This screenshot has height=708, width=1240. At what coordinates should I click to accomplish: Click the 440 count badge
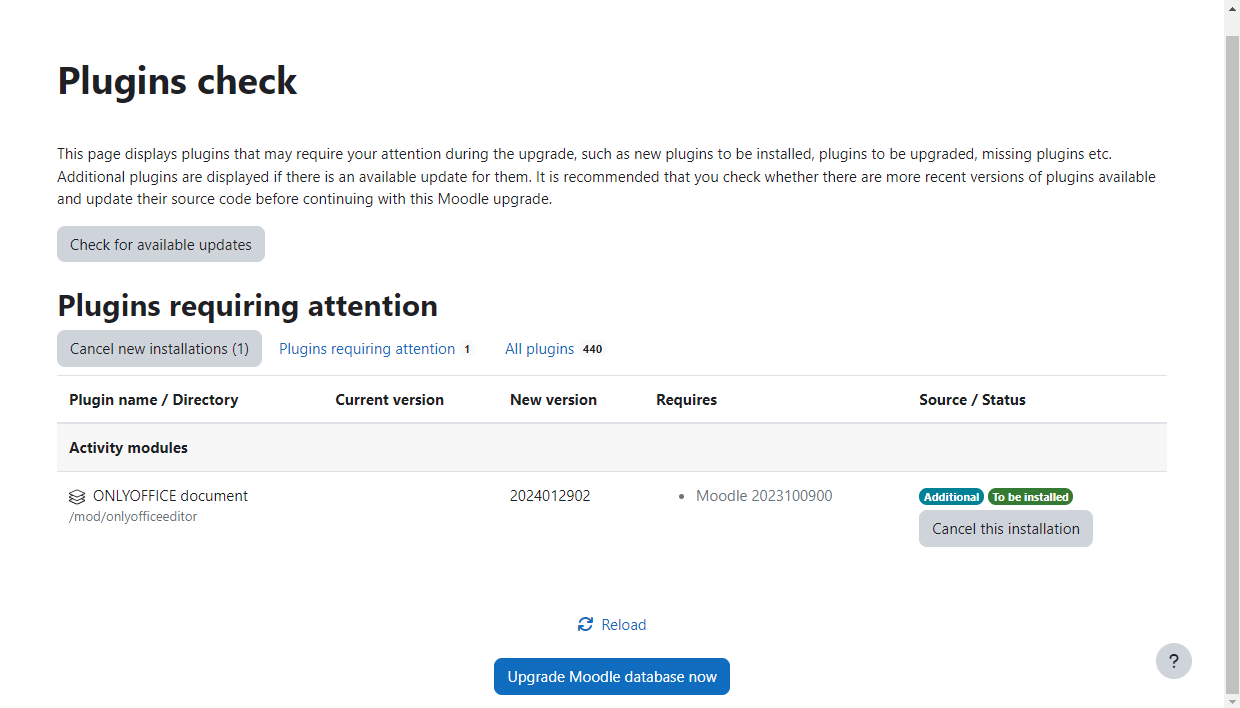tap(593, 350)
